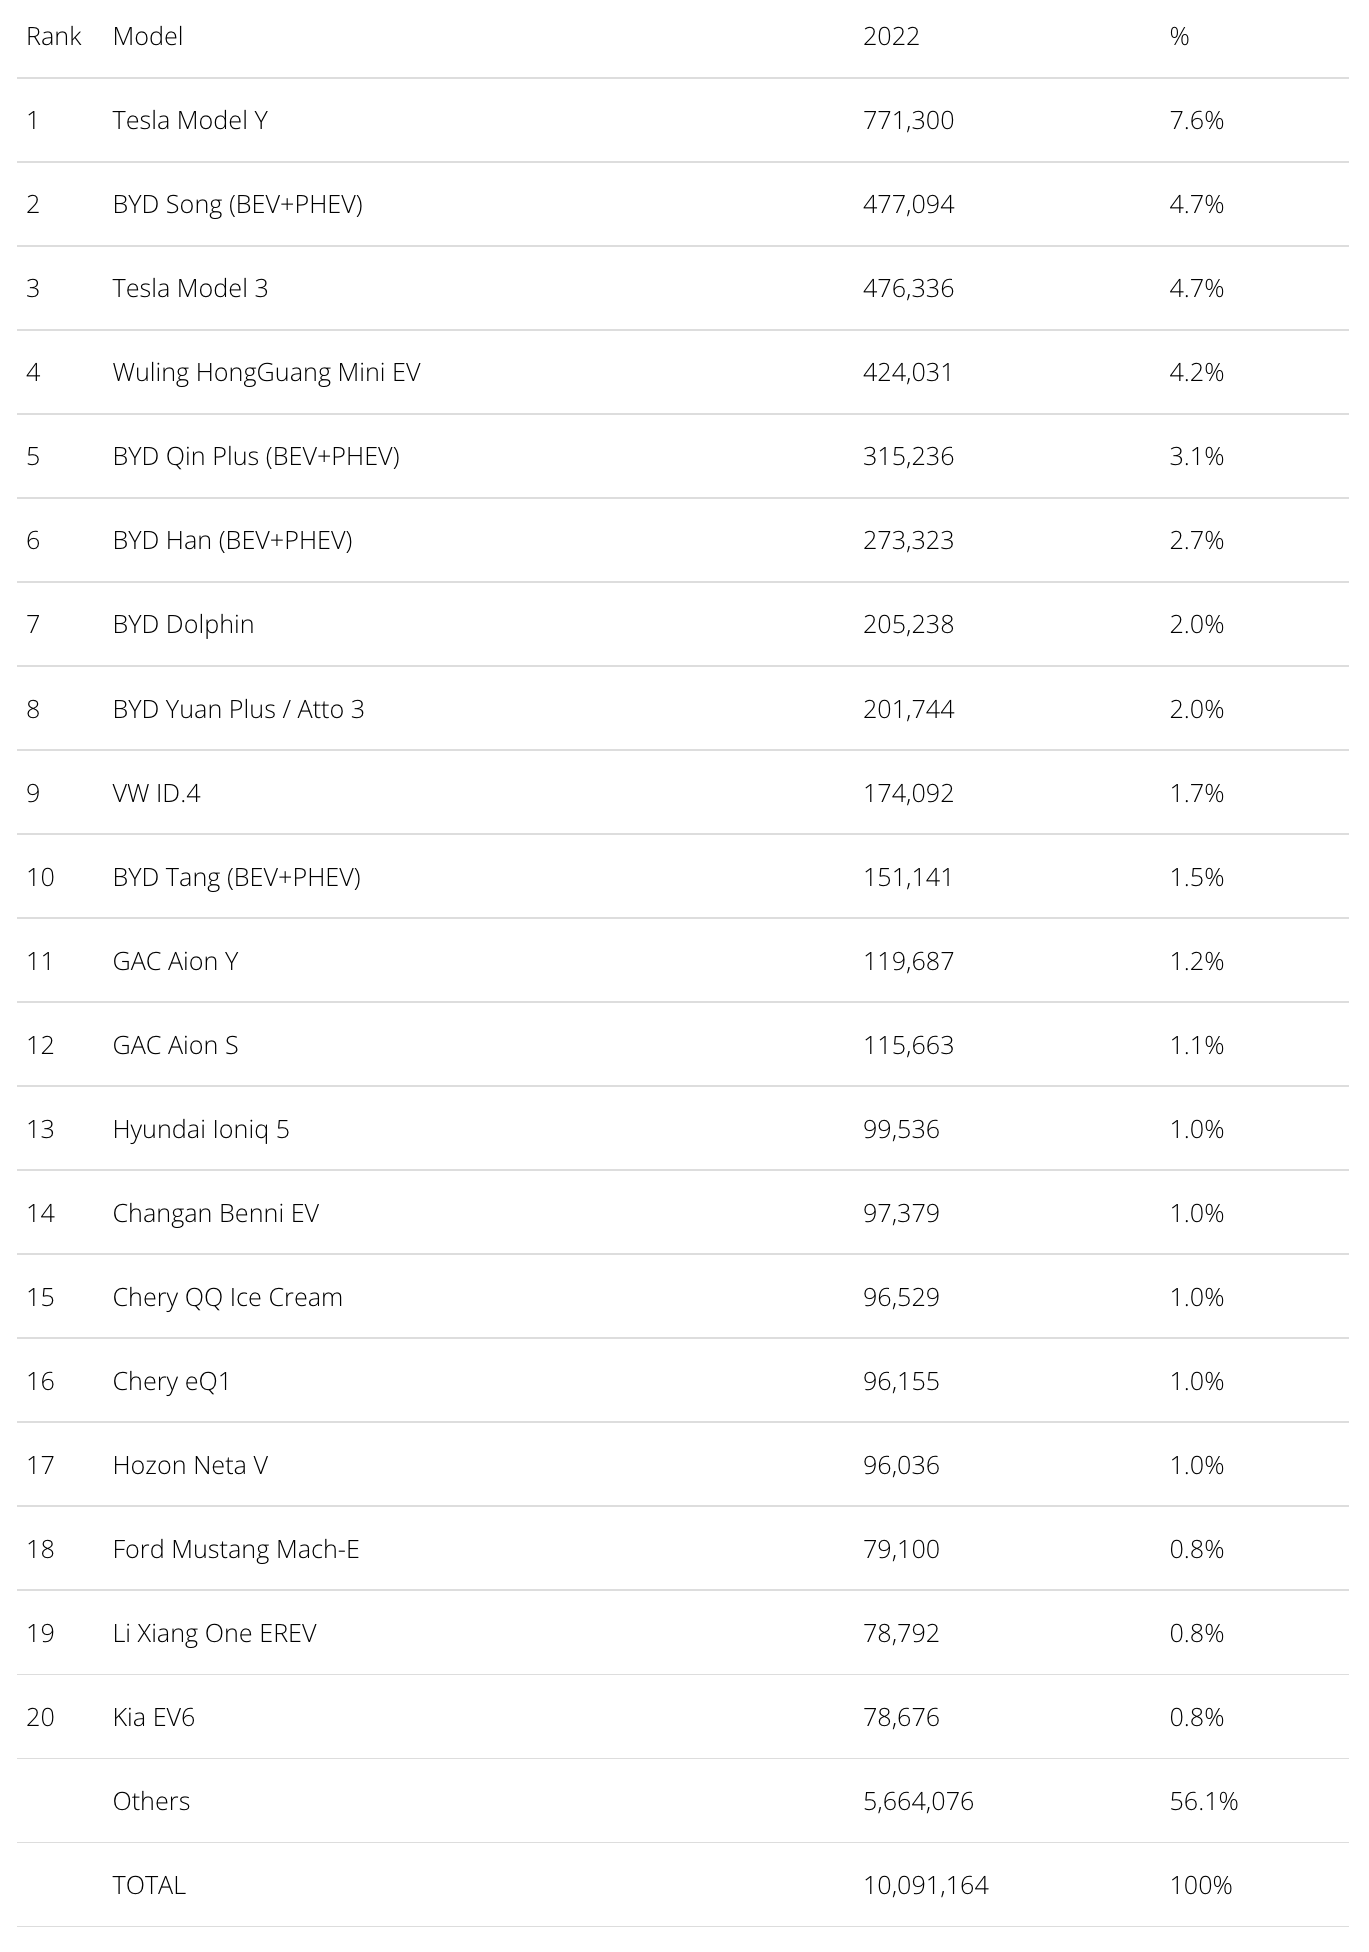Click the 1.5% share for BYD Tang
The height and width of the screenshot is (1952, 1369).
click(x=1196, y=876)
